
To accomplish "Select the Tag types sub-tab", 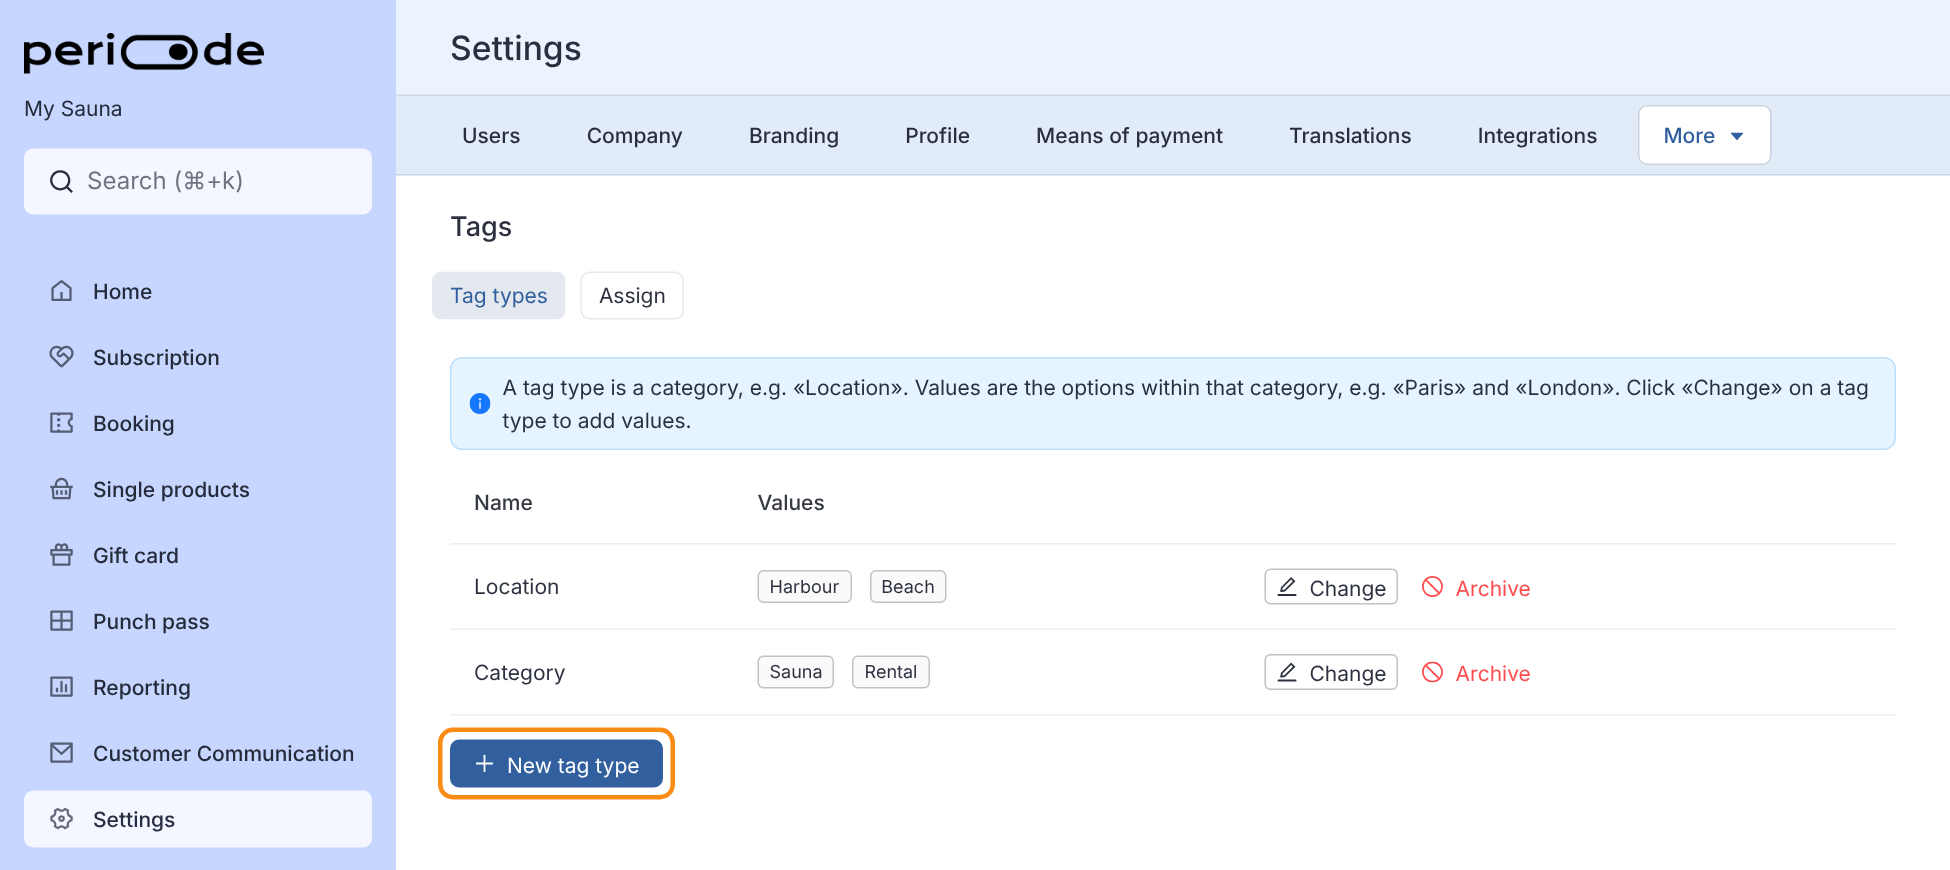I will pyautogui.click(x=499, y=296).
